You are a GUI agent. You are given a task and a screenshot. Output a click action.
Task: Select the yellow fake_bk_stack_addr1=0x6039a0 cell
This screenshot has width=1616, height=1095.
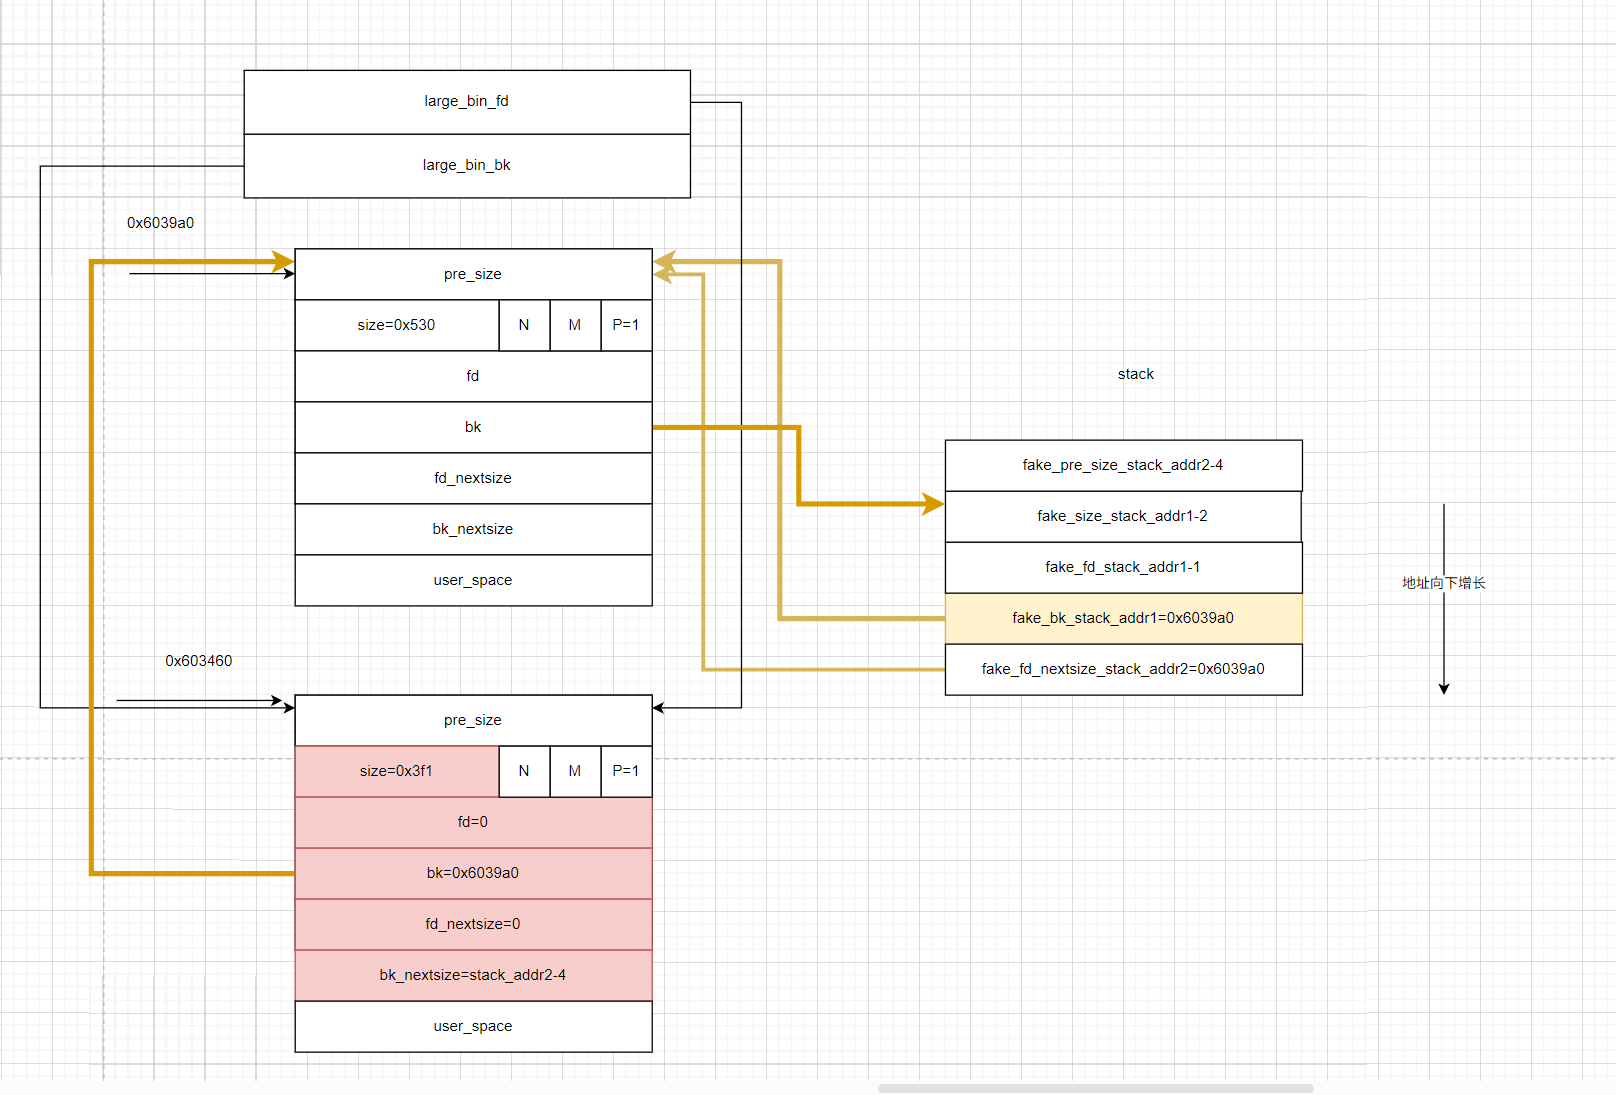tap(1122, 618)
